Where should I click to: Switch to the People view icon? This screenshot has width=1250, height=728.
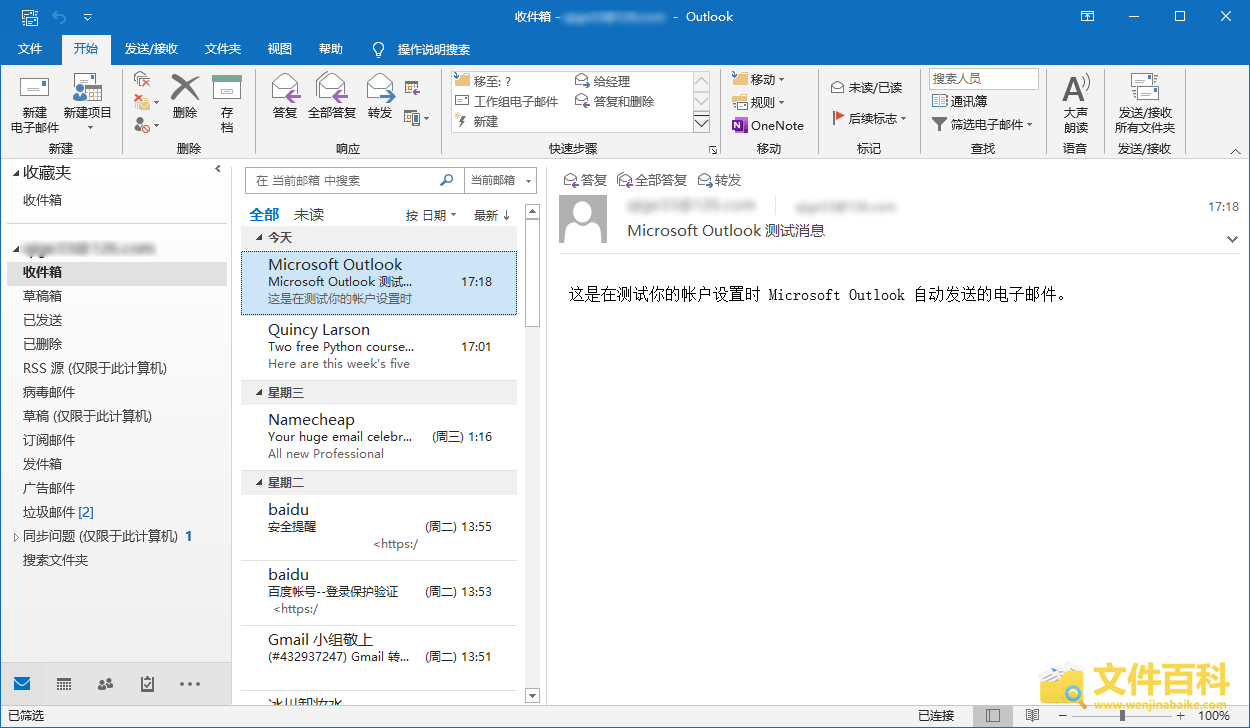coord(105,684)
